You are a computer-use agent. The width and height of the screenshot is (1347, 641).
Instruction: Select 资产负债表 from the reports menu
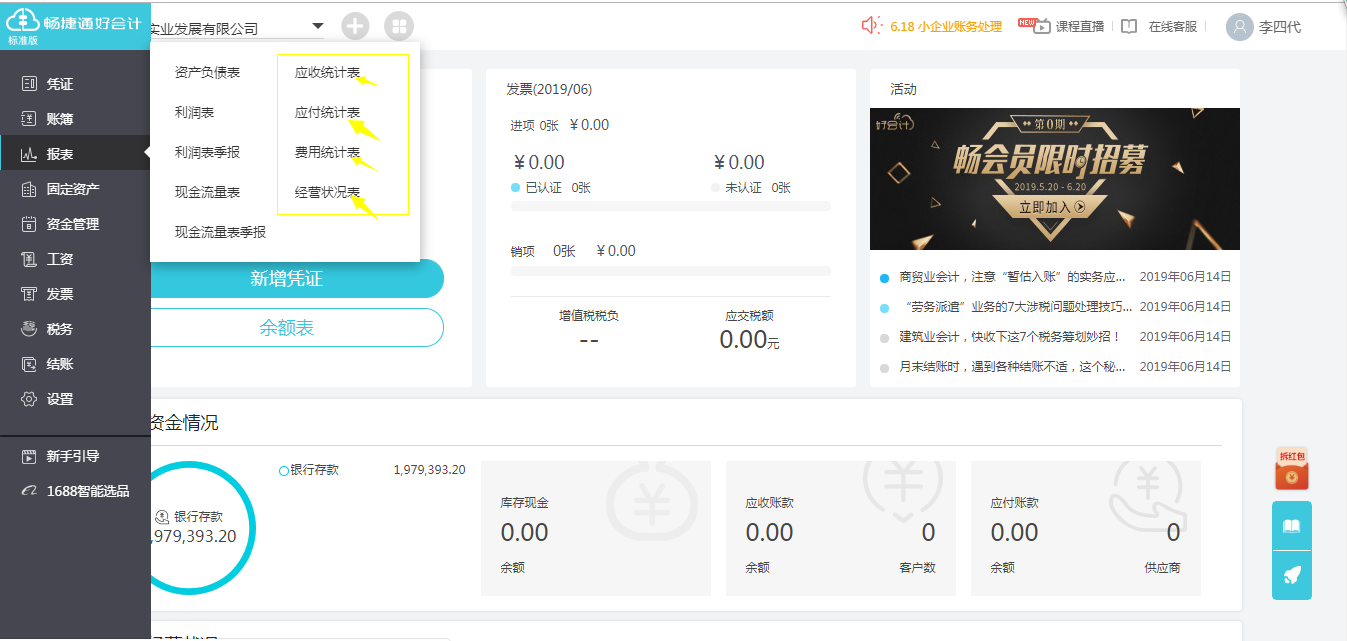(x=207, y=73)
